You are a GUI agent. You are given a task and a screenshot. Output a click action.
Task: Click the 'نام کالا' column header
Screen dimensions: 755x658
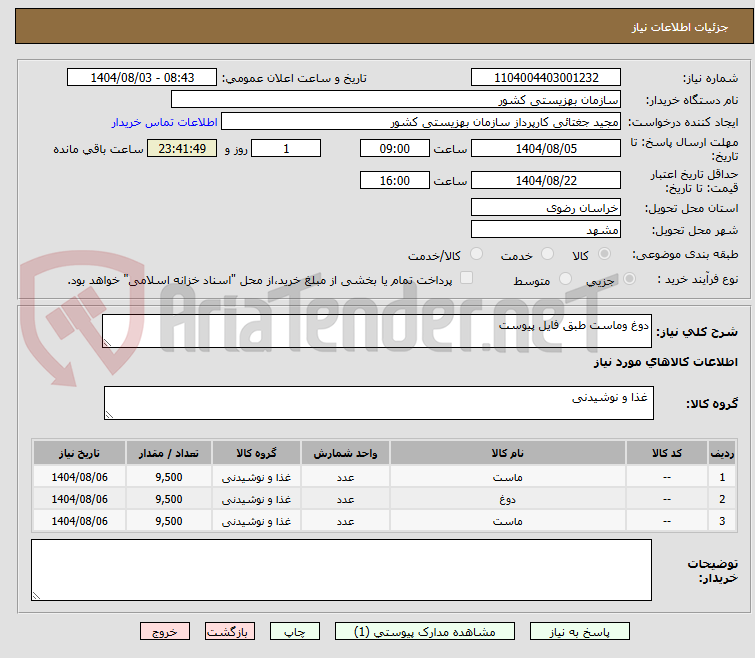click(508, 453)
